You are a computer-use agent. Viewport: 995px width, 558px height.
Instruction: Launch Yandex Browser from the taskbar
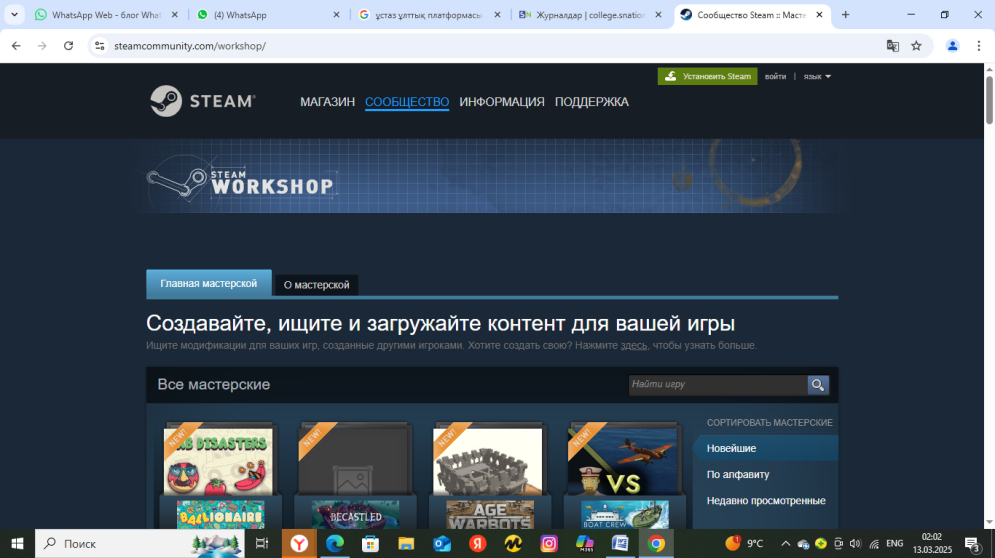[x=299, y=543]
